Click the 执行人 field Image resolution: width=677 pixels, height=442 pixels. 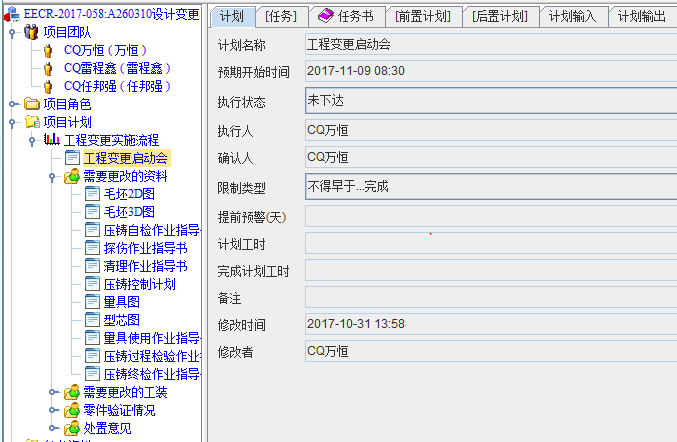(491, 130)
